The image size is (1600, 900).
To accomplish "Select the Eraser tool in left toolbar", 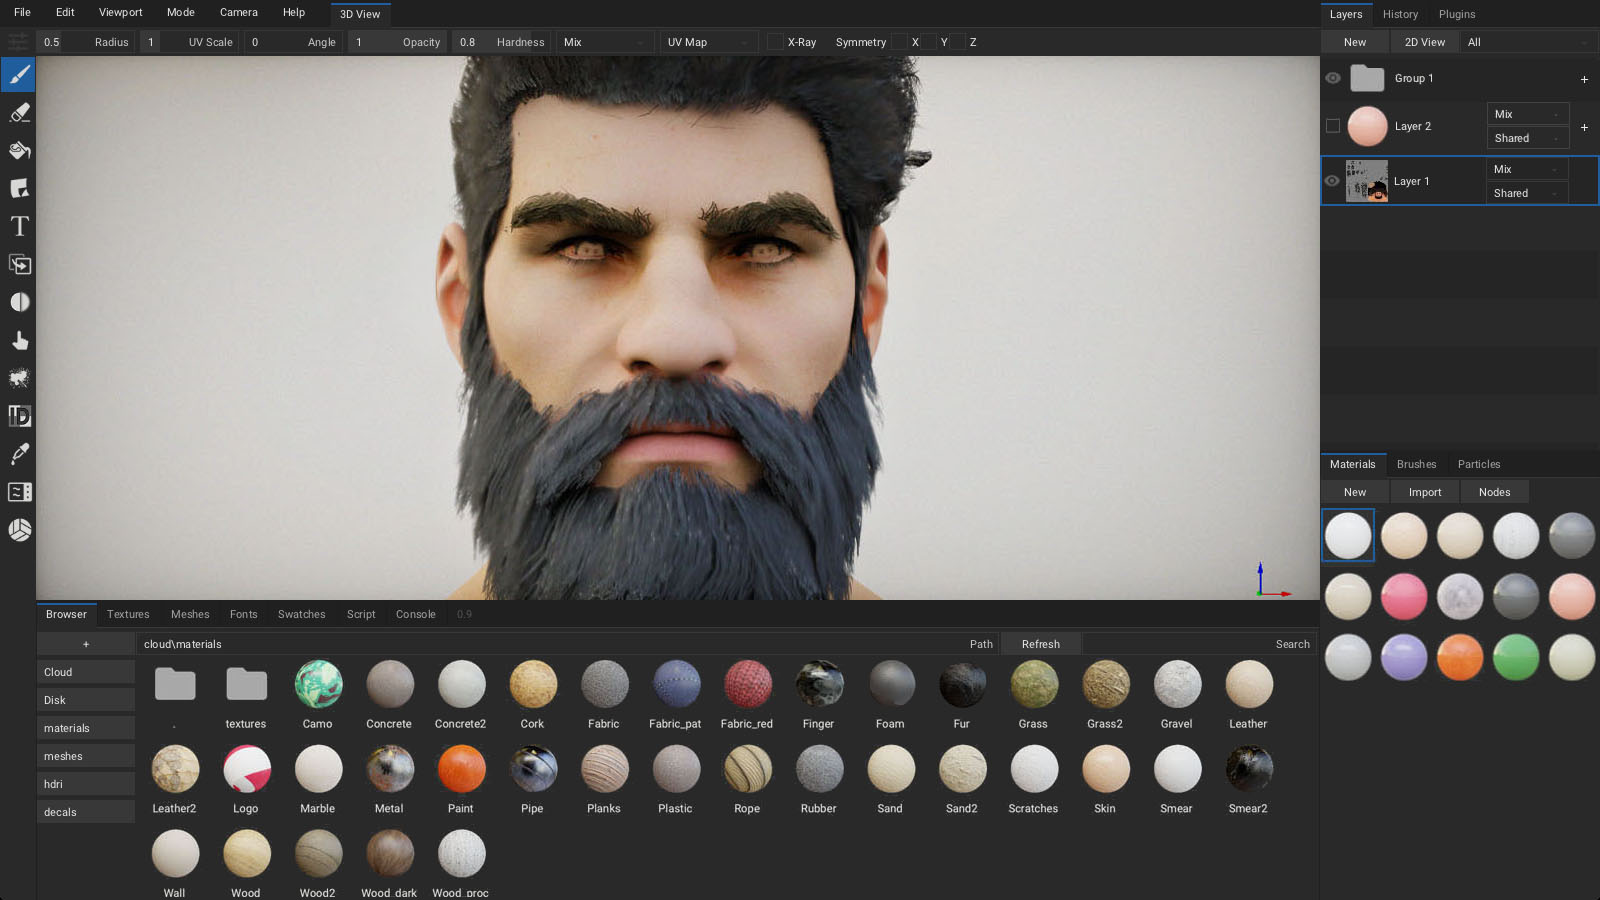I will click(19, 113).
